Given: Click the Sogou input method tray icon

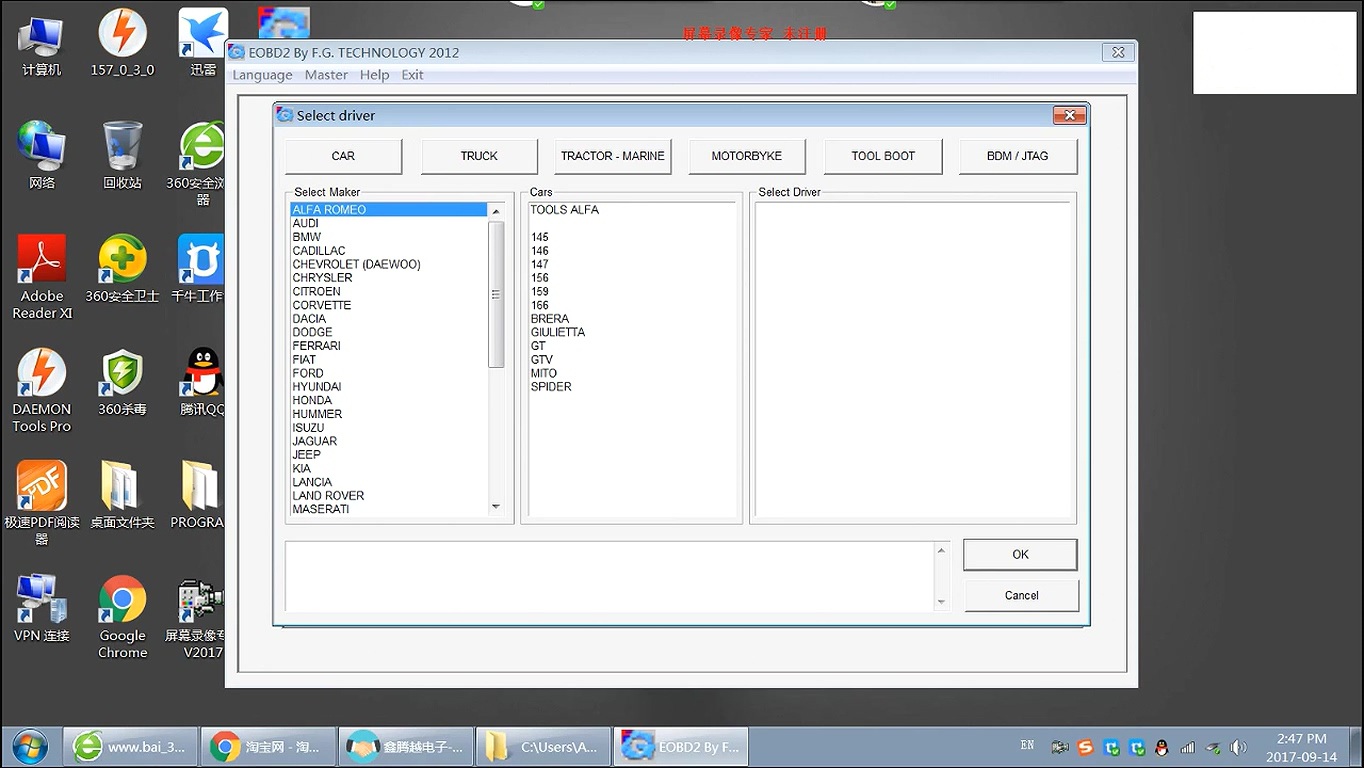Looking at the screenshot, I should [1085, 747].
